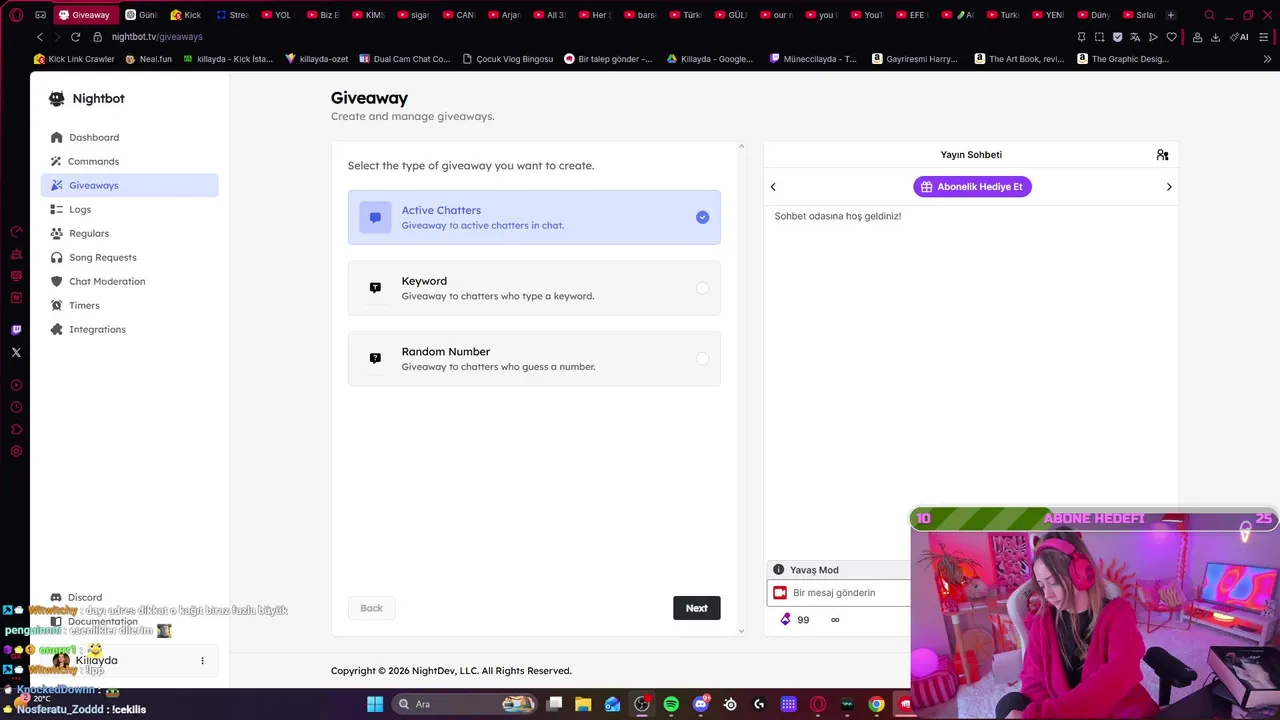Click the Yavaş Mod info icon
The height and width of the screenshot is (720, 1280).
tap(778, 570)
